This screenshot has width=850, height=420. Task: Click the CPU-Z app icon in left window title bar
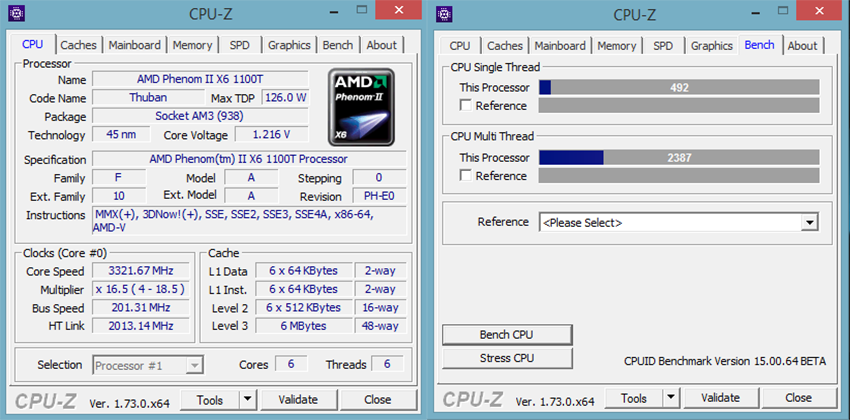point(17,12)
